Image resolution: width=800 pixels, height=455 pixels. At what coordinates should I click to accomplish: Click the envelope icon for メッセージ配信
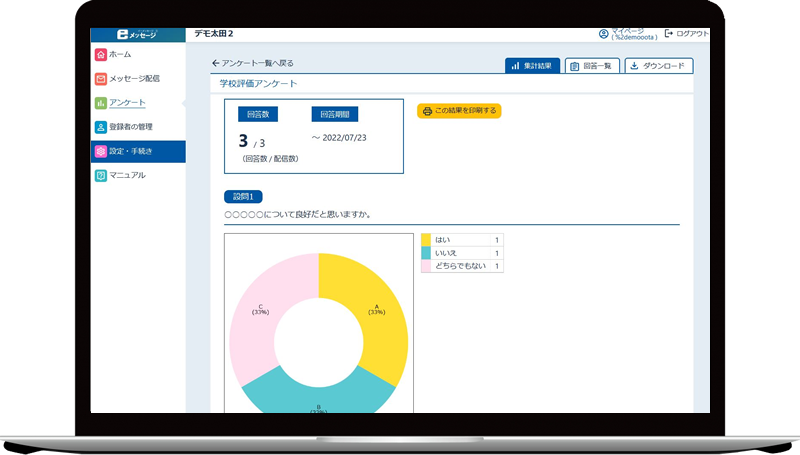pyautogui.click(x=100, y=78)
